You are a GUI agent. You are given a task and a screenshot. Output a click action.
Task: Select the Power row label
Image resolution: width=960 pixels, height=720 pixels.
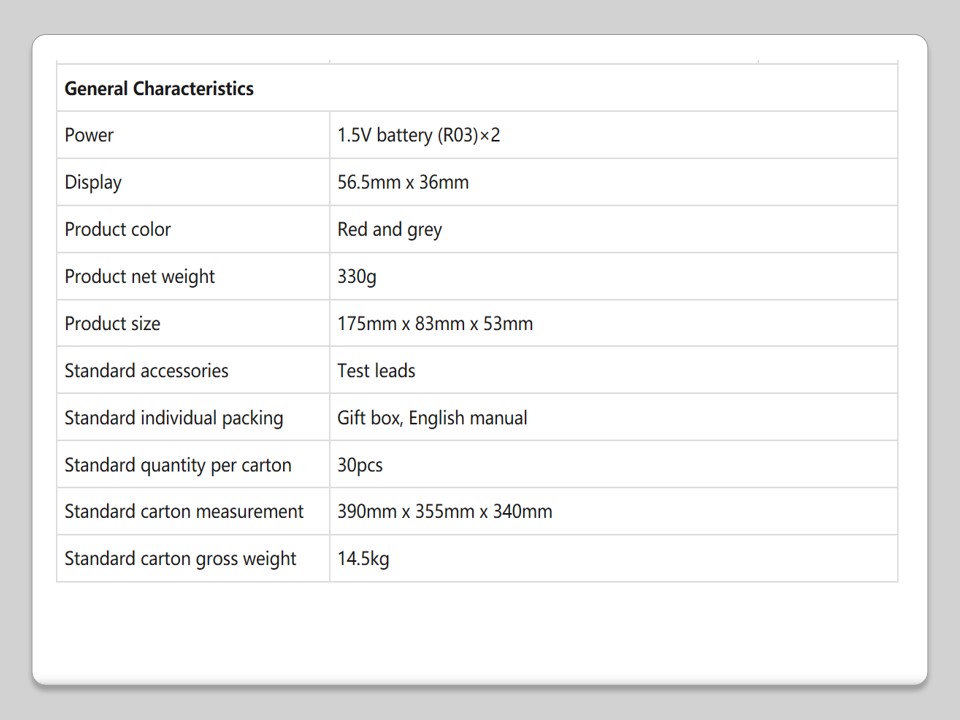click(x=89, y=135)
